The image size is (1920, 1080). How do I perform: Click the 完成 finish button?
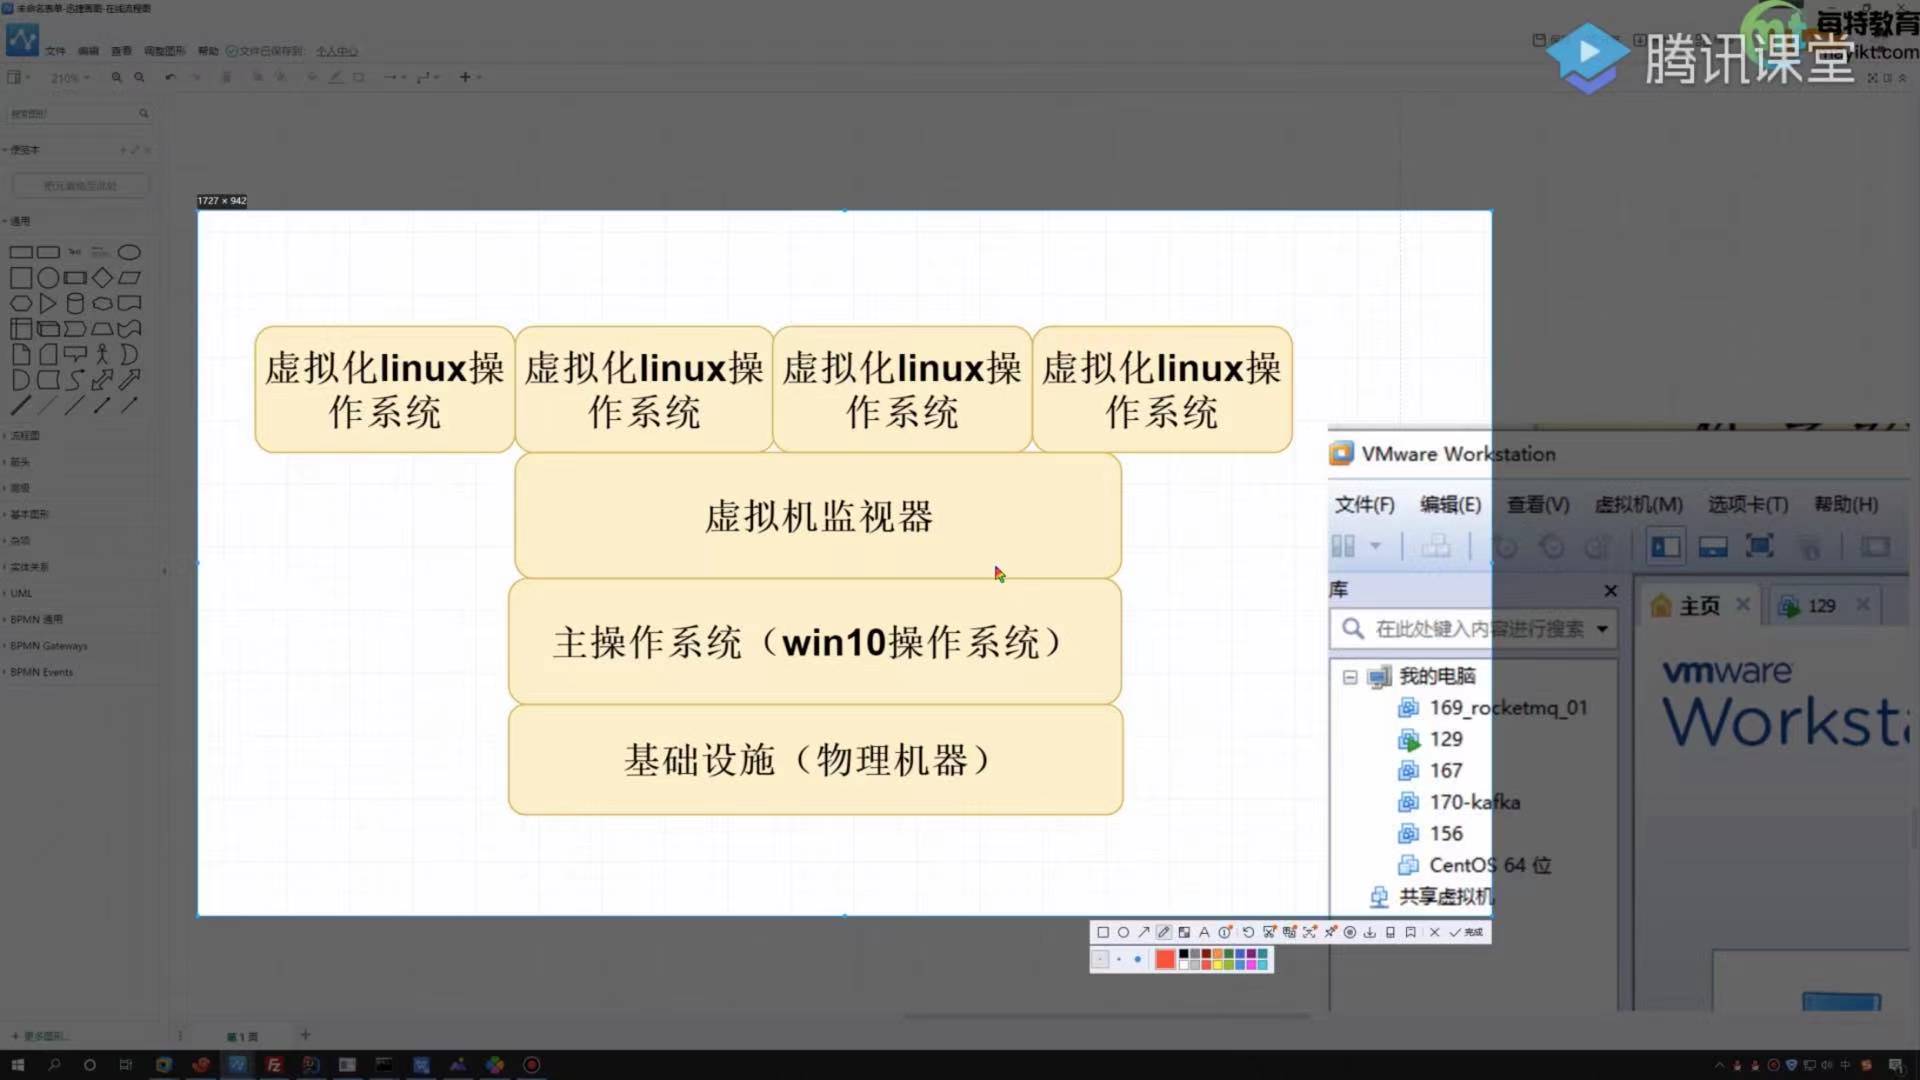[x=1466, y=932]
